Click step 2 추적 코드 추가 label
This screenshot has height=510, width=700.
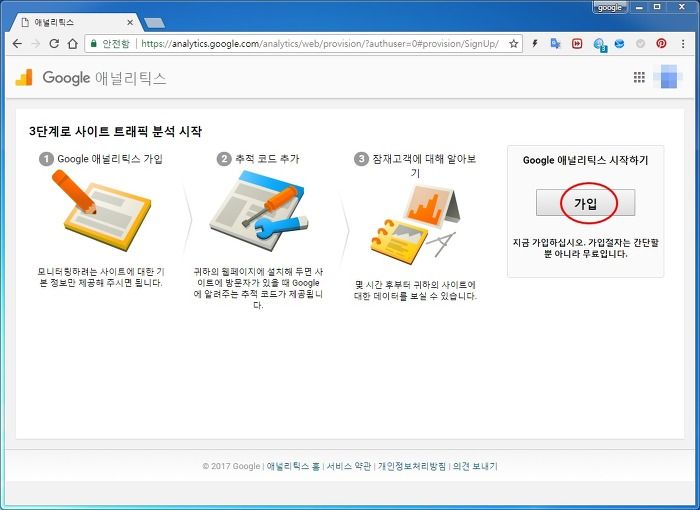click(x=267, y=159)
